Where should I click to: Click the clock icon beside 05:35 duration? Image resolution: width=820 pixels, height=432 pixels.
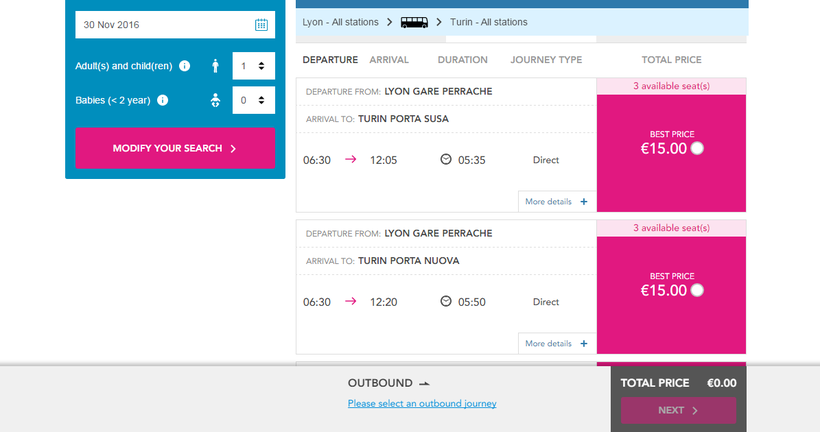pyautogui.click(x=446, y=159)
